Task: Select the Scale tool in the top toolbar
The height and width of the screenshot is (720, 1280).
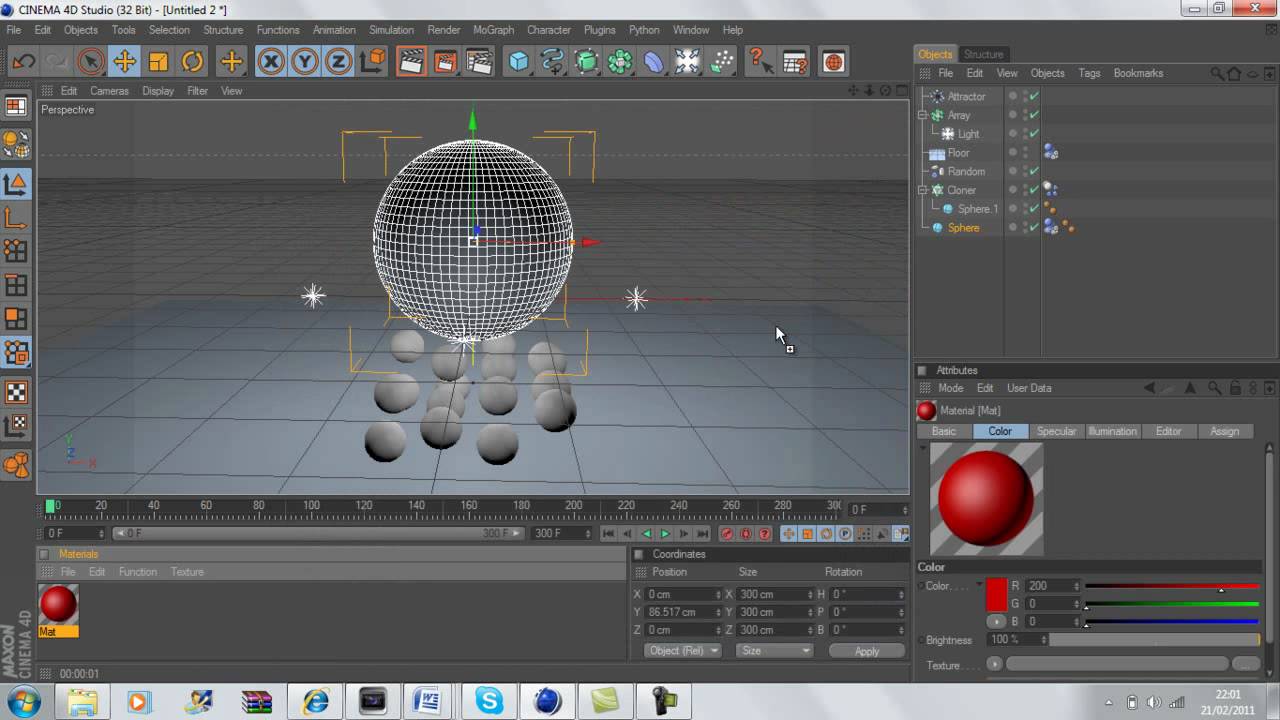Action: (x=158, y=62)
